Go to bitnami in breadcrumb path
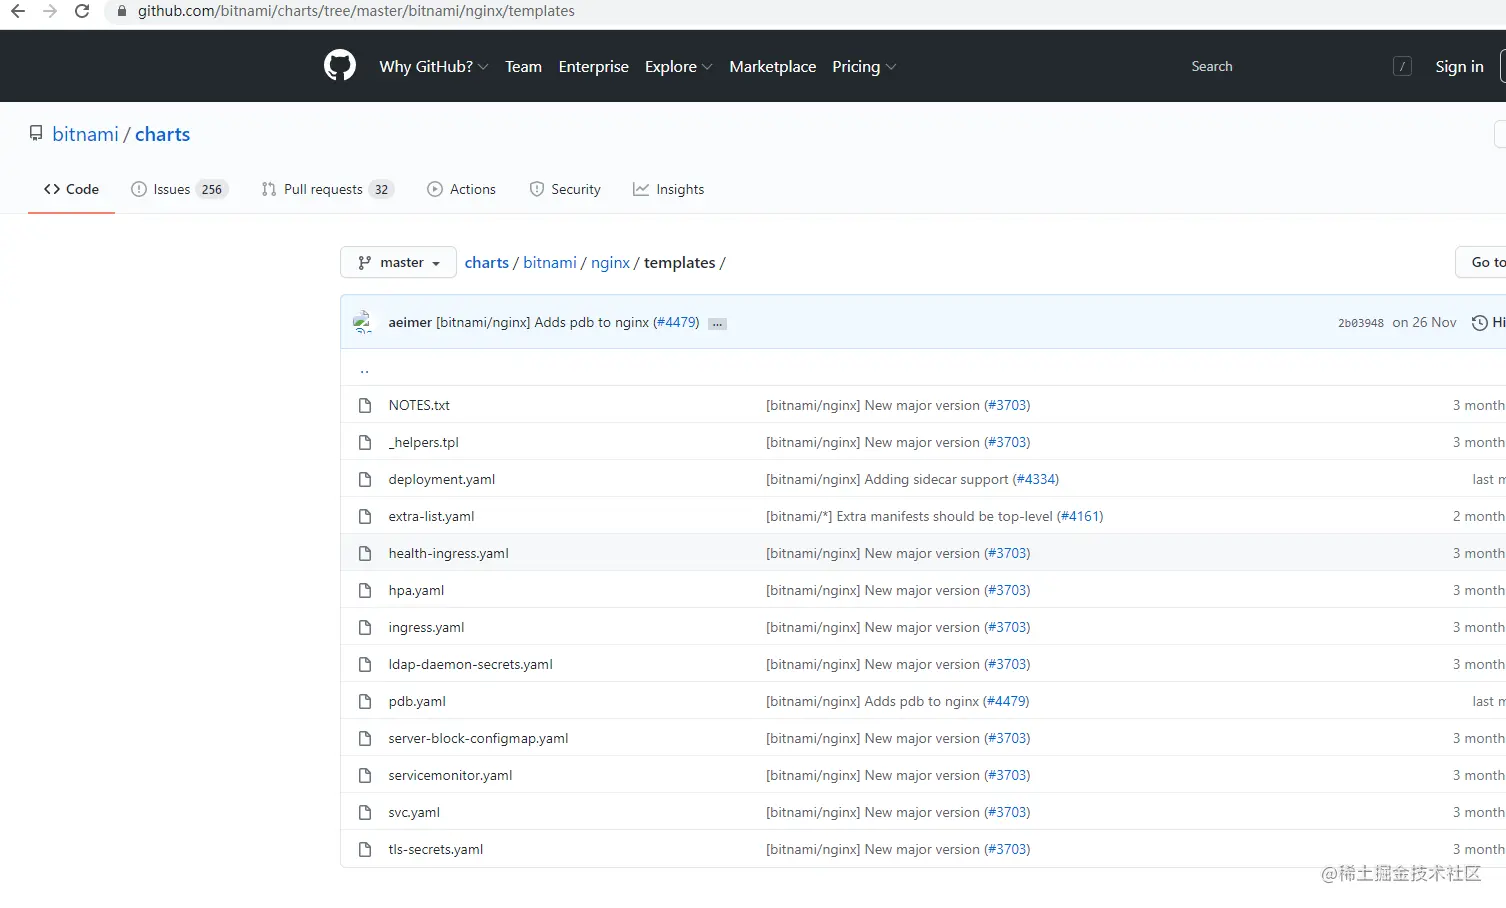1506x908 pixels. coord(550,262)
